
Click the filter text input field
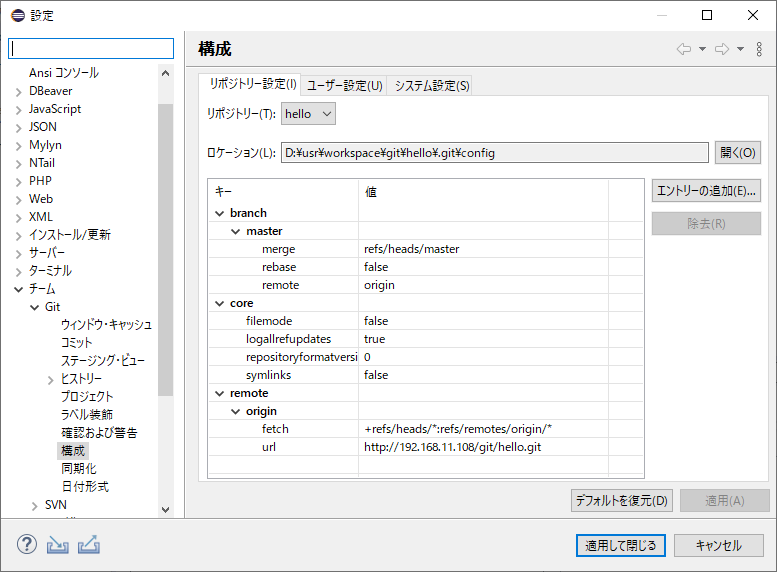91,48
